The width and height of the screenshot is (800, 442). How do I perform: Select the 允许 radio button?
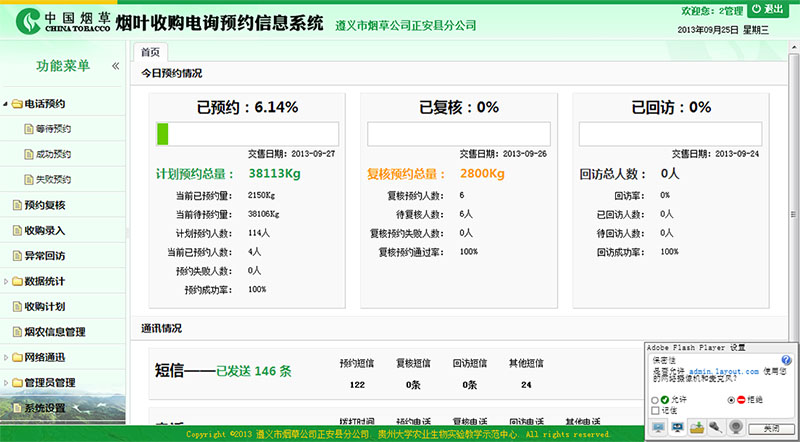pyautogui.click(x=656, y=398)
